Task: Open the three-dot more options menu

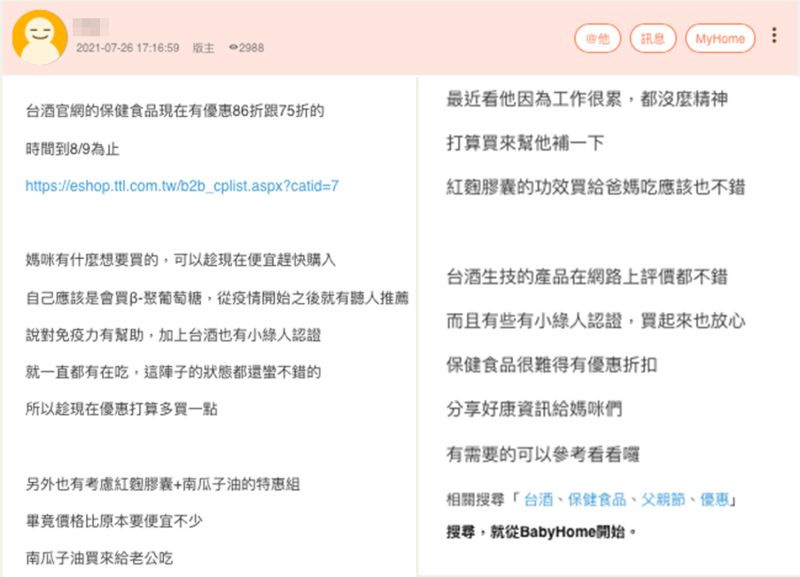Action: point(774,35)
